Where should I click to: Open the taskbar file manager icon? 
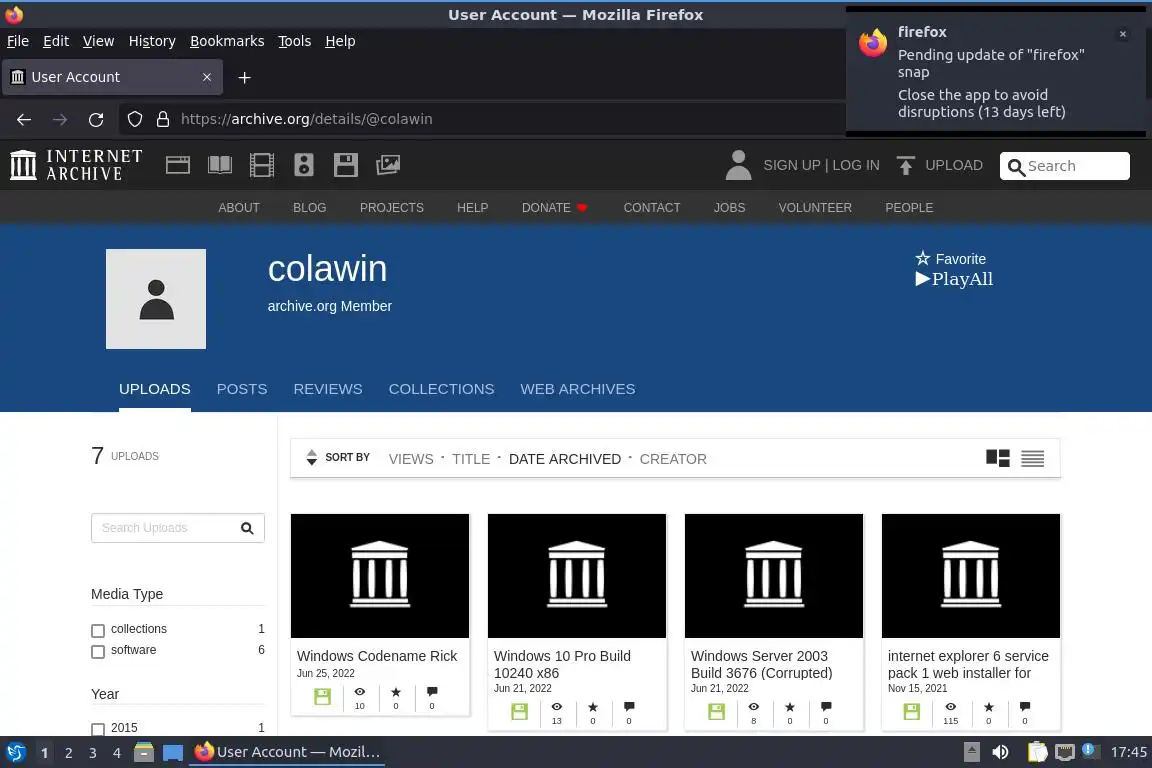click(144, 752)
